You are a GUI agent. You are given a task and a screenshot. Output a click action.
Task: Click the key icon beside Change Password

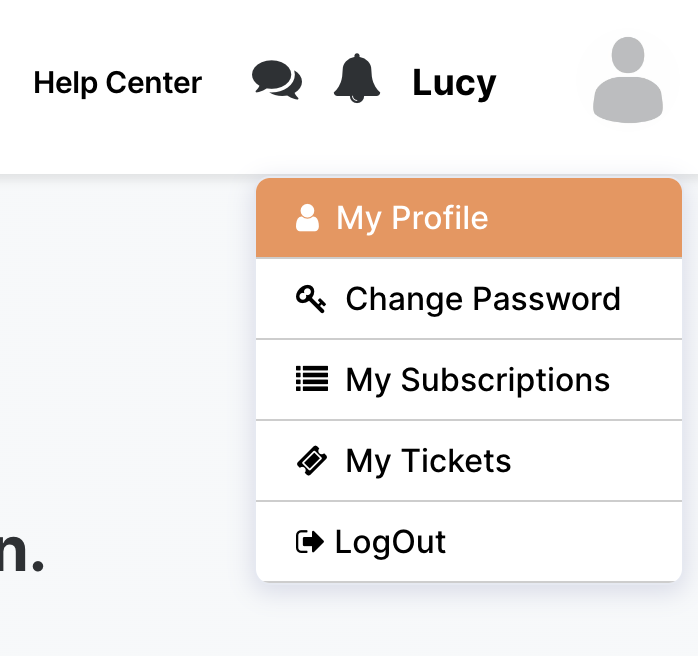[x=311, y=299]
